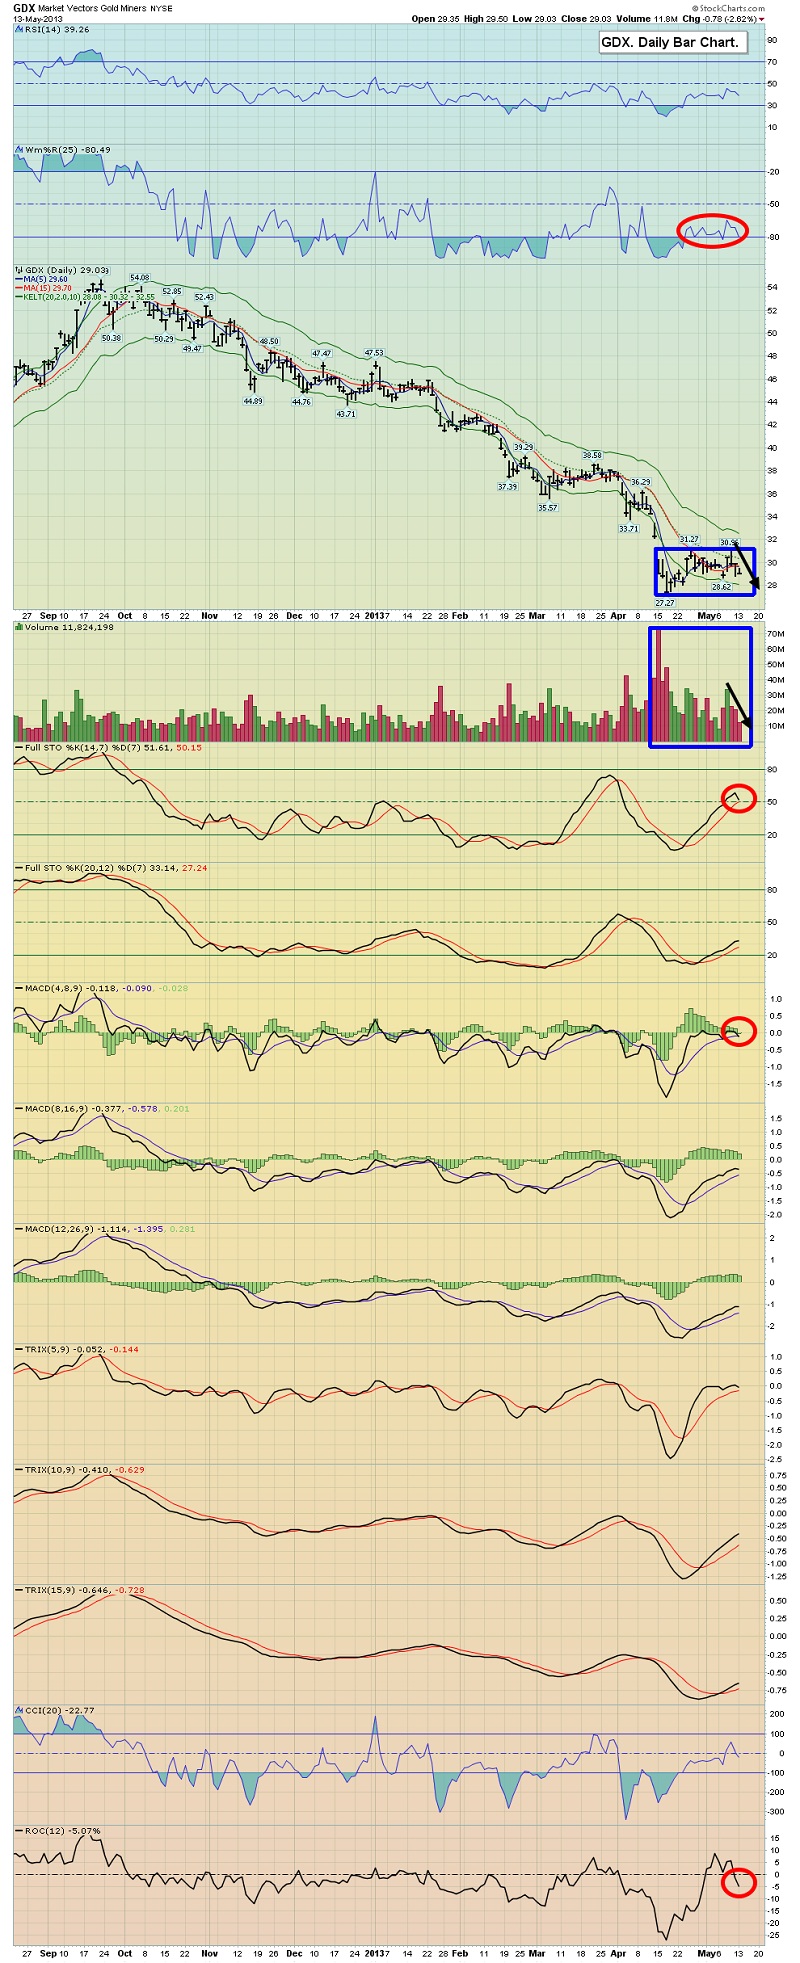The image size is (800, 1963).
Task: Click the 44.76 low price label
Action: click(x=301, y=402)
